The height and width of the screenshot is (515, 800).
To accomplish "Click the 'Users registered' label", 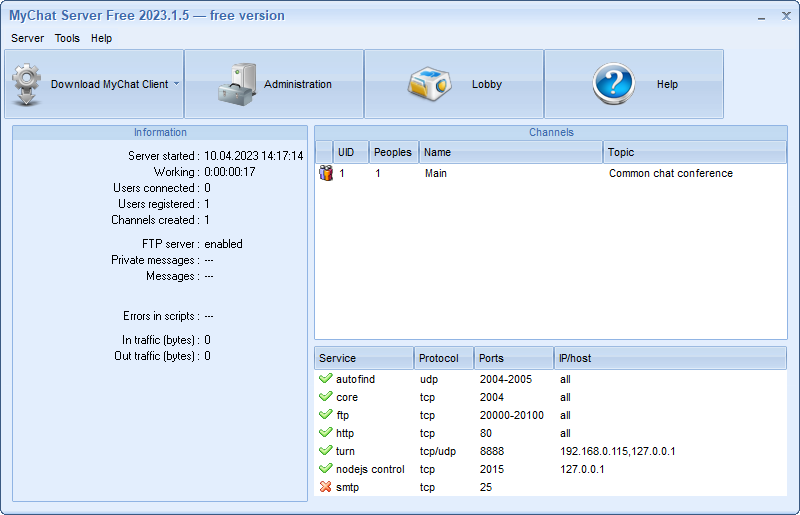I will 159,204.
